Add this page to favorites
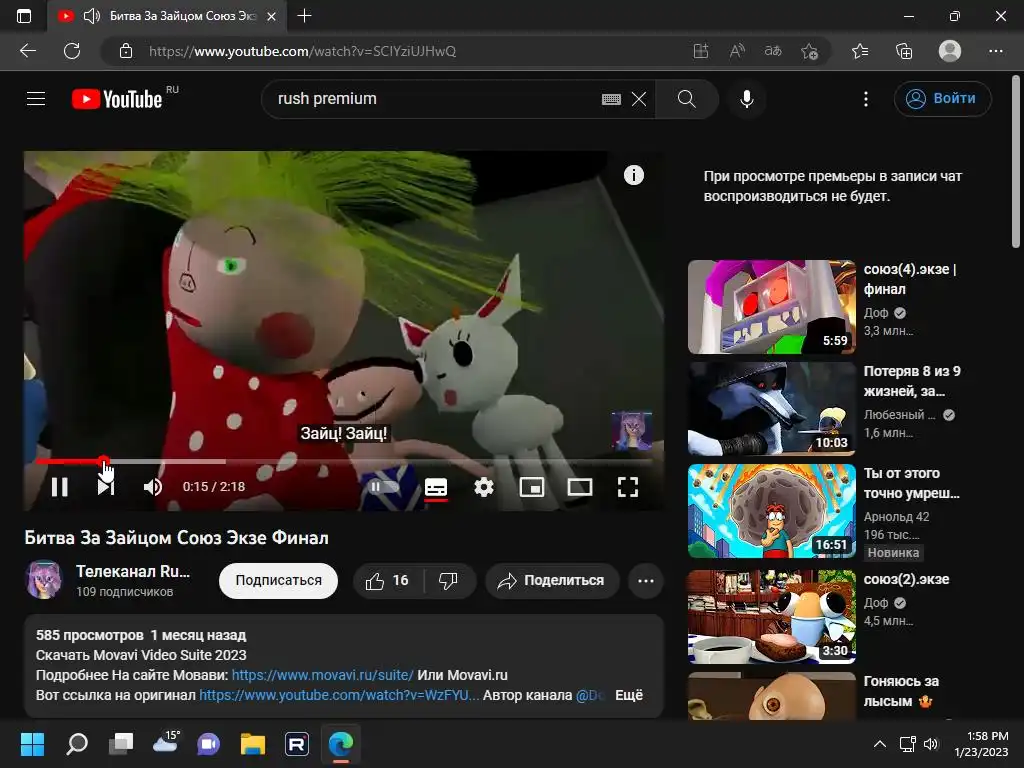 tap(809, 51)
